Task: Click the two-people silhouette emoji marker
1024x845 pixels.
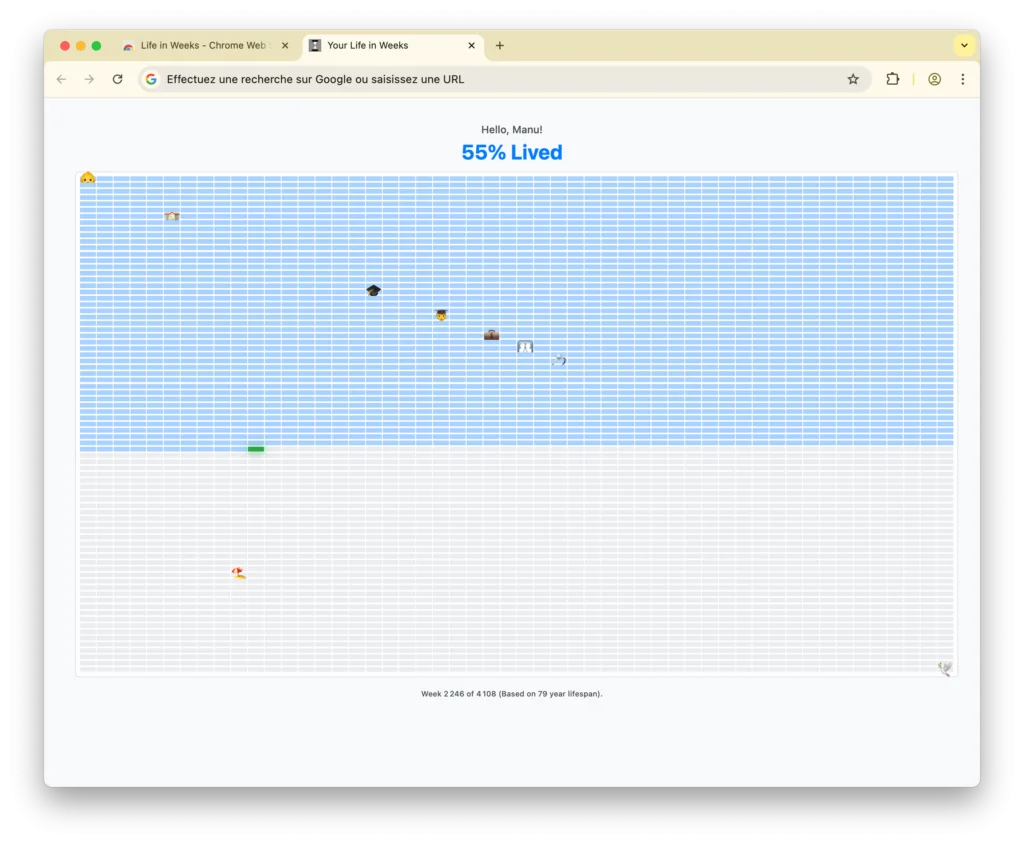Action: [525, 347]
